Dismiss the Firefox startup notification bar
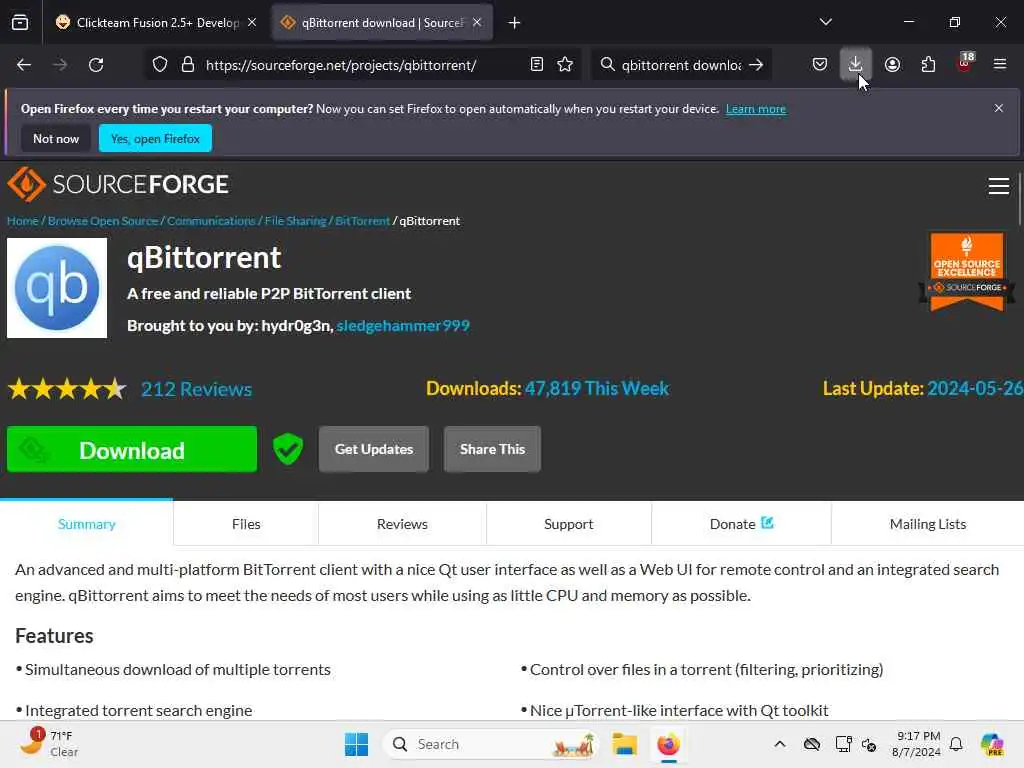Viewport: 1024px width, 768px height. [x=999, y=108]
